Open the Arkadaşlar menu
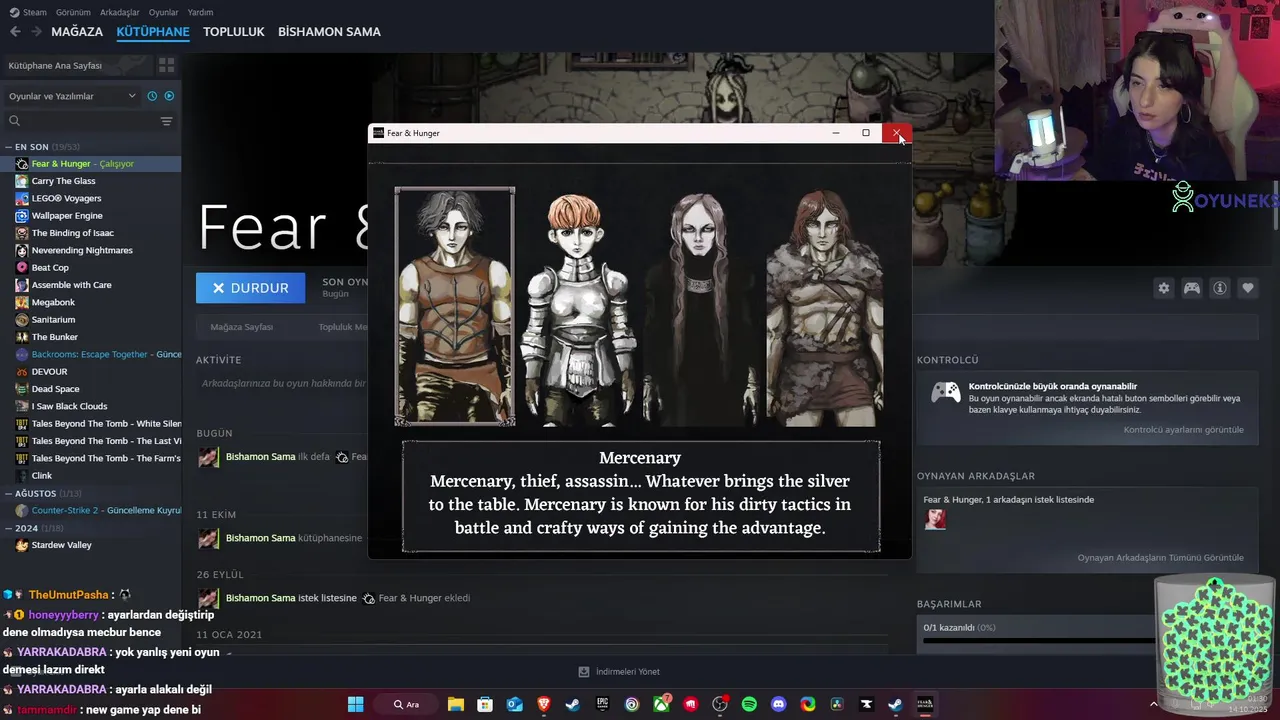 [x=120, y=12]
